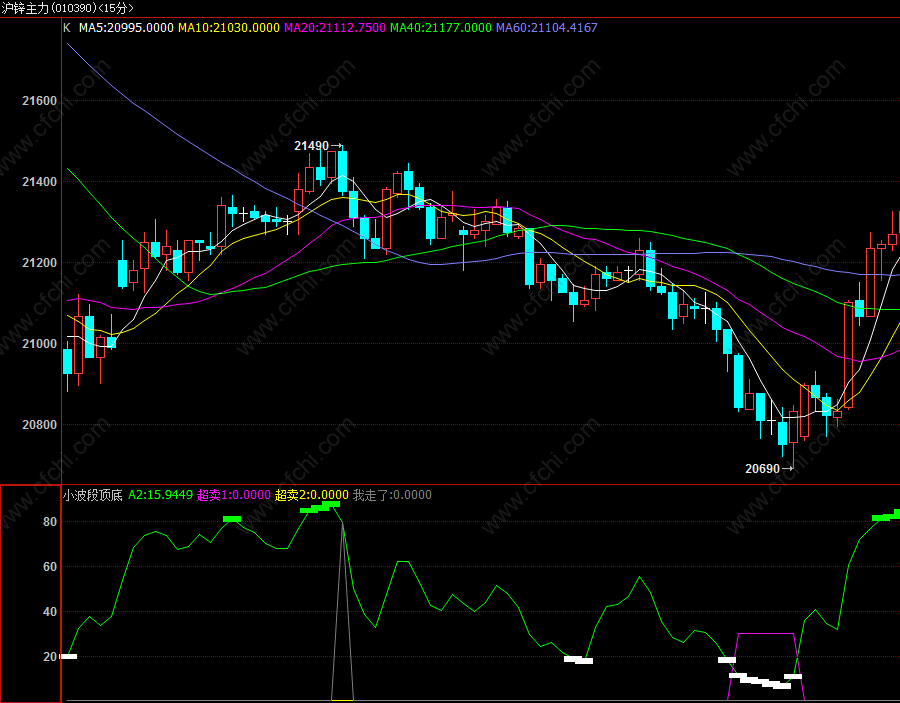Image resolution: width=900 pixels, height=703 pixels.
Task: Select the MA60:21104.4167 indicator label
Action: 546,28
